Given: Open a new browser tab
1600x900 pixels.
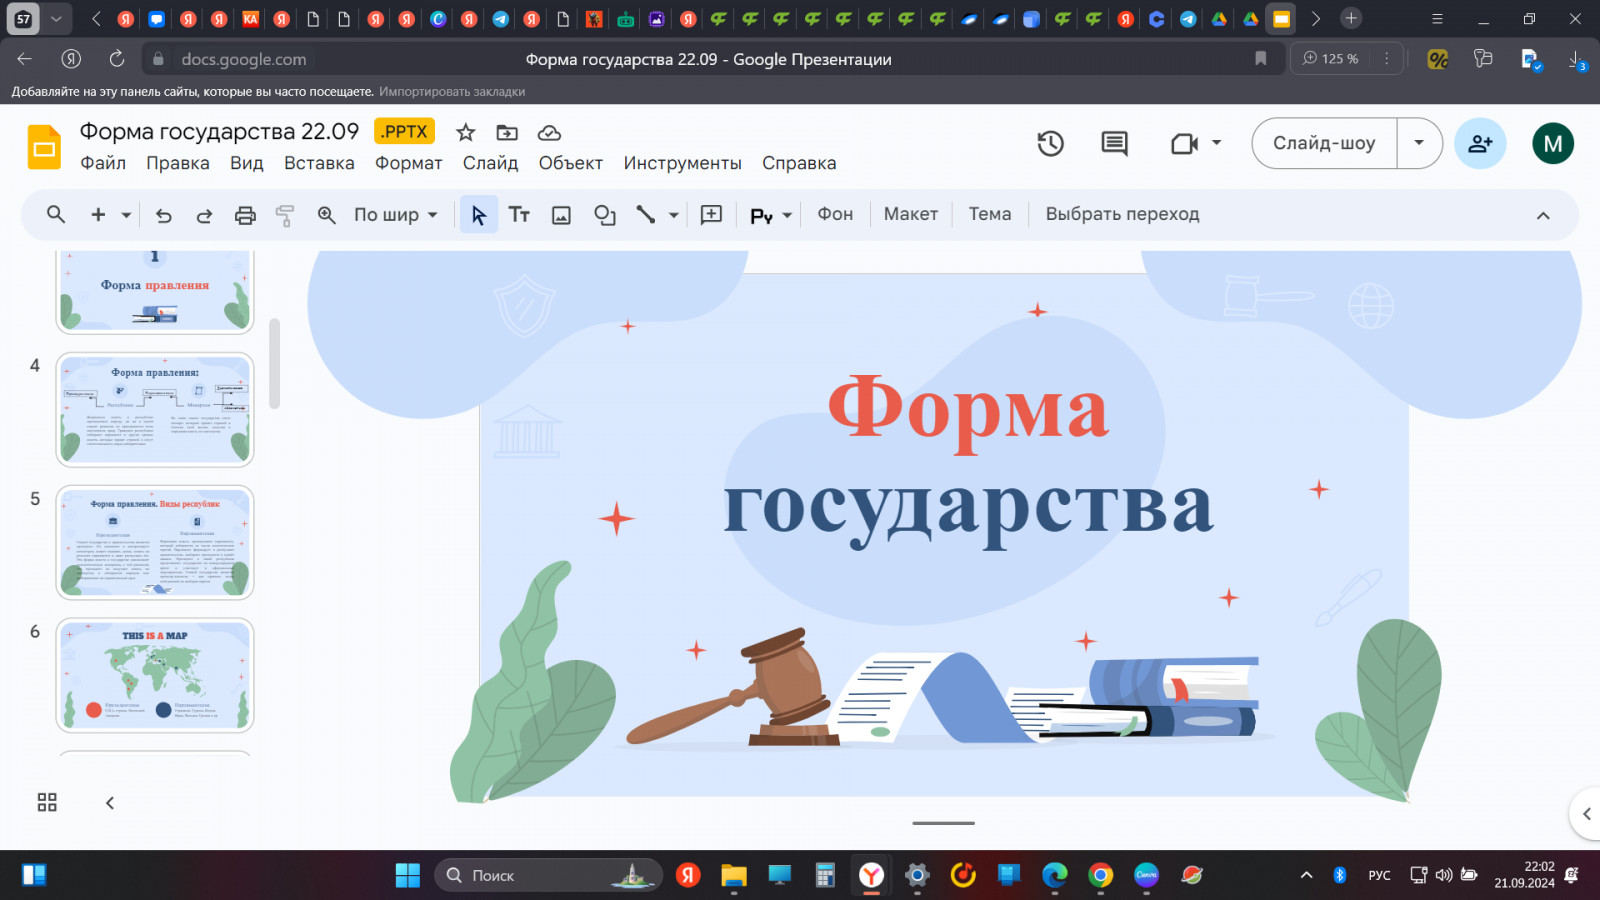Looking at the screenshot, I should pos(1351,18).
